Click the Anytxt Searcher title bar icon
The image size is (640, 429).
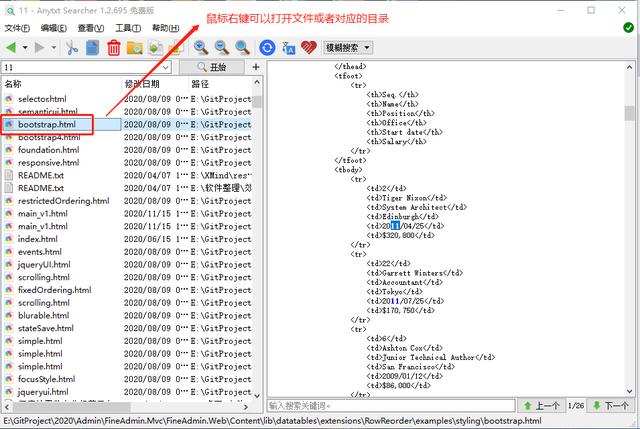click(10, 10)
